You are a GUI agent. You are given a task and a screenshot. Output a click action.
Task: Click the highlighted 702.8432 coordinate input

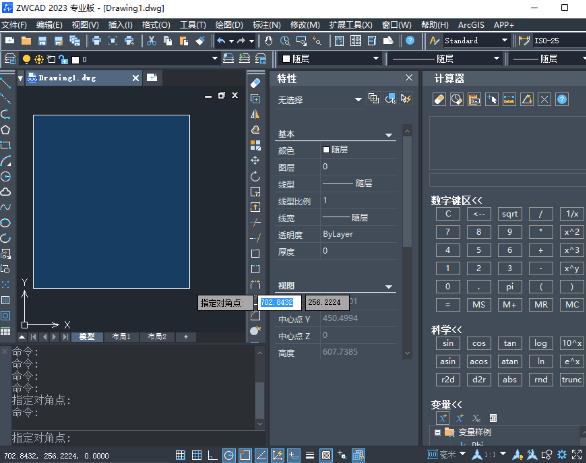click(x=279, y=302)
